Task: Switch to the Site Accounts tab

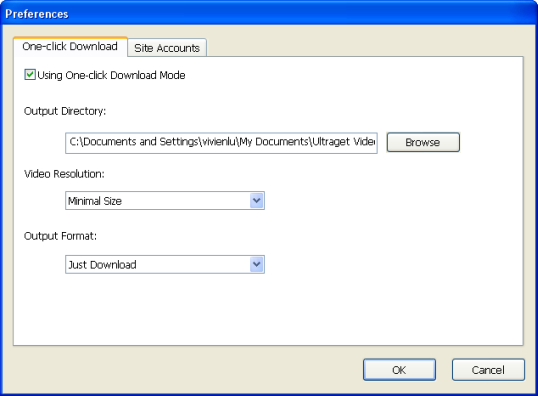Action: (x=167, y=48)
